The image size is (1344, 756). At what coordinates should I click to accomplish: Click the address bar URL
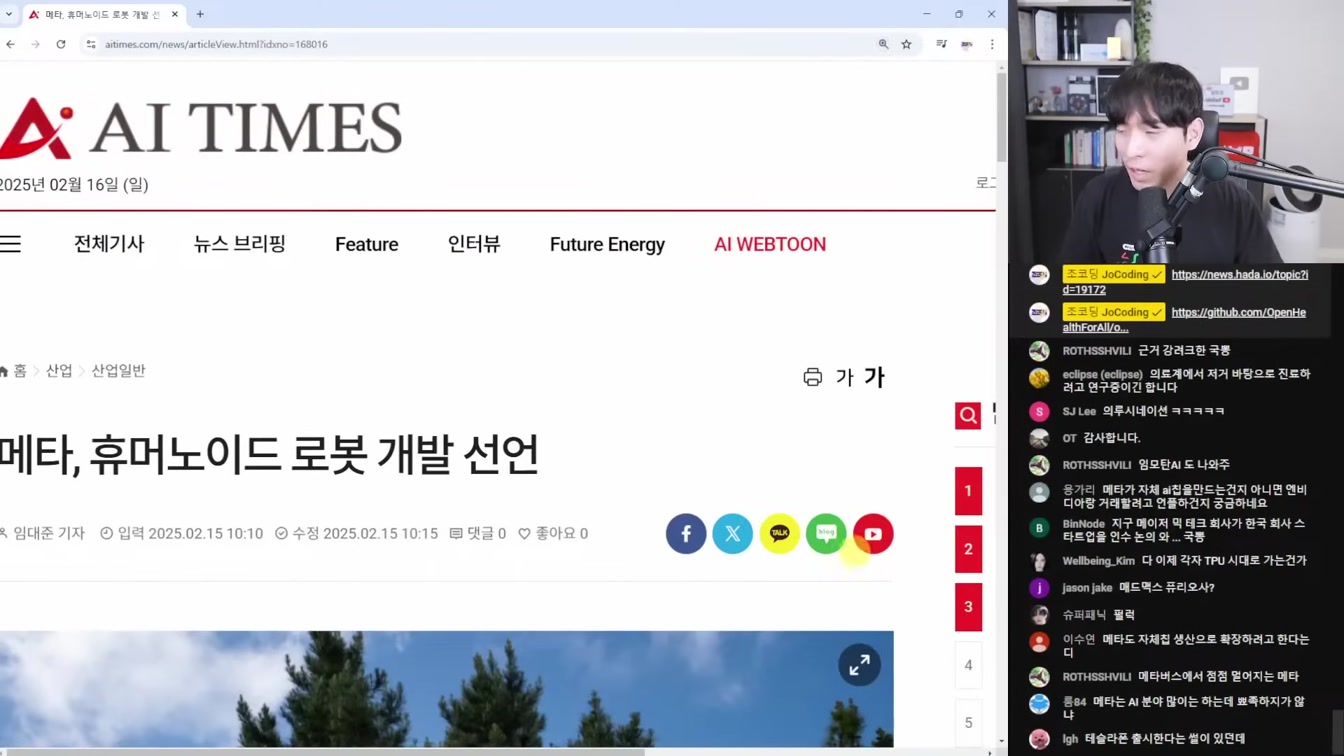coord(216,44)
